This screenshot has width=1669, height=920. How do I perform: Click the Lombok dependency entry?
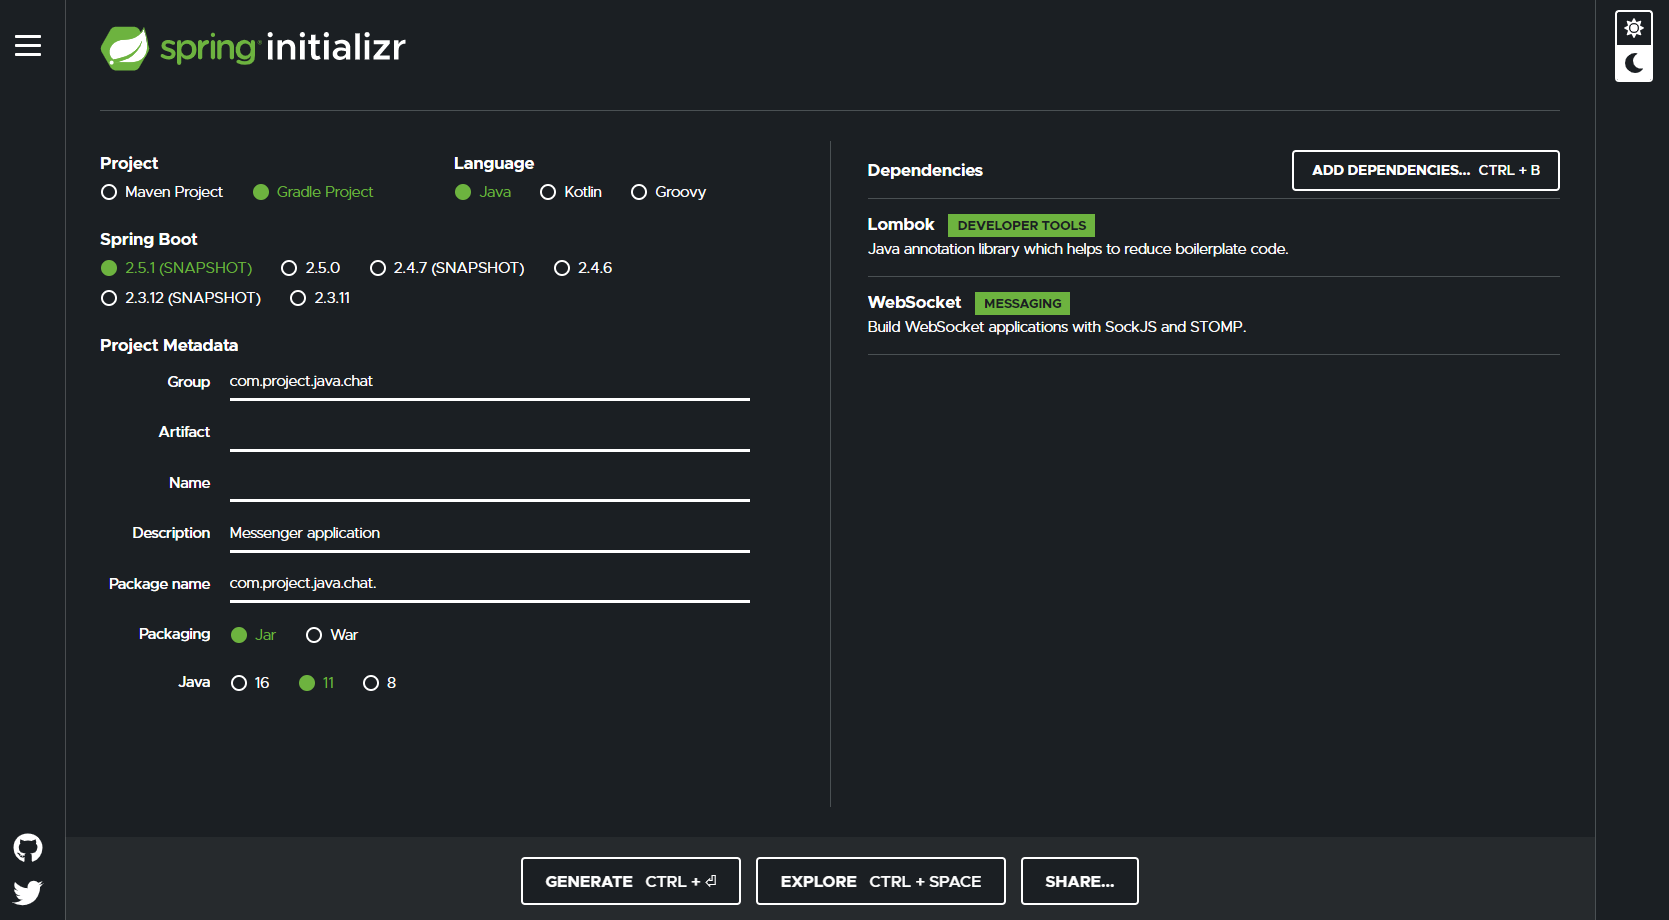[x=1213, y=237]
